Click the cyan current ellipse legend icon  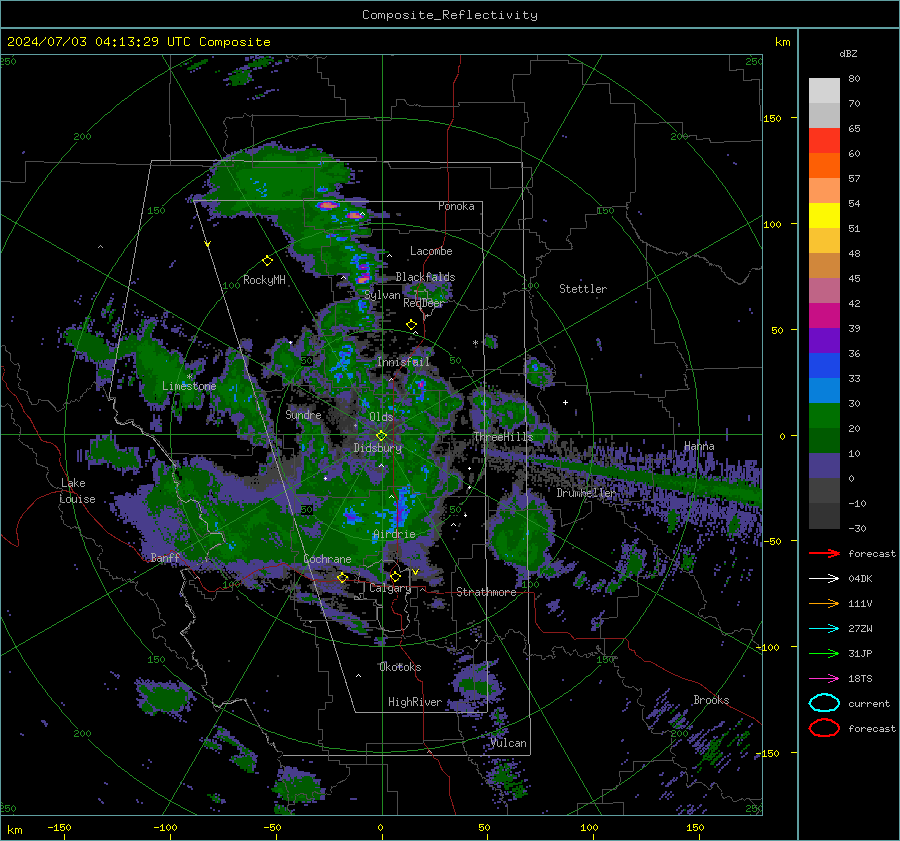coord(824,703)
